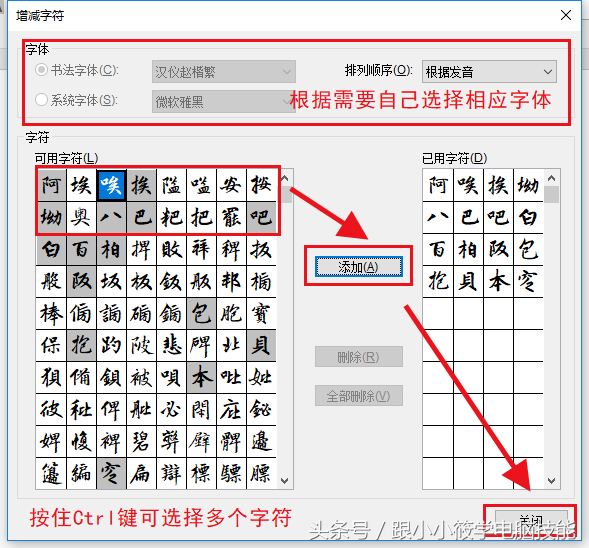This screenshot has height=548, width=589.
Task: Select character 阿 in available characters list
Action: point(51,185)
